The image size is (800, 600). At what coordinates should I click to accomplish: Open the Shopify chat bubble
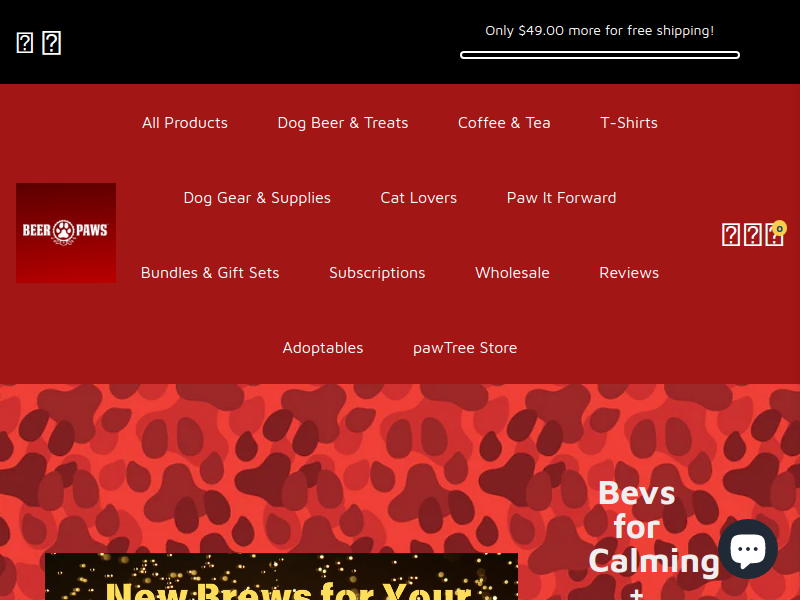pyautogui.click(x=747, y=549)
